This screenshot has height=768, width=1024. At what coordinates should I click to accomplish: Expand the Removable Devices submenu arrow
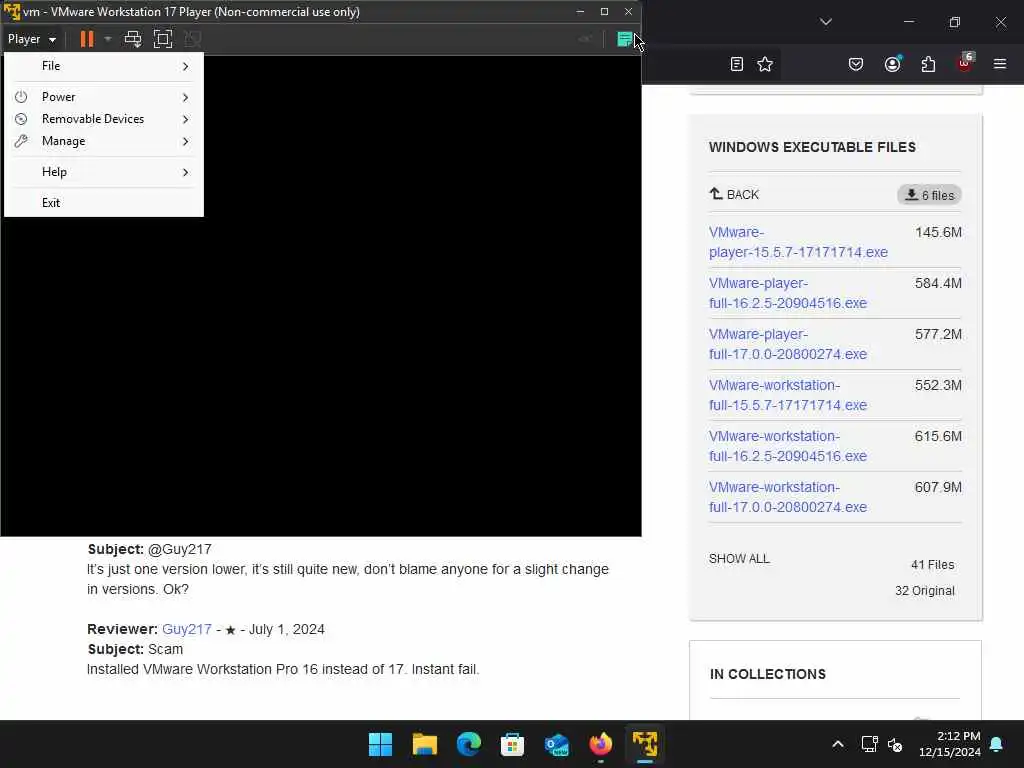185,120
